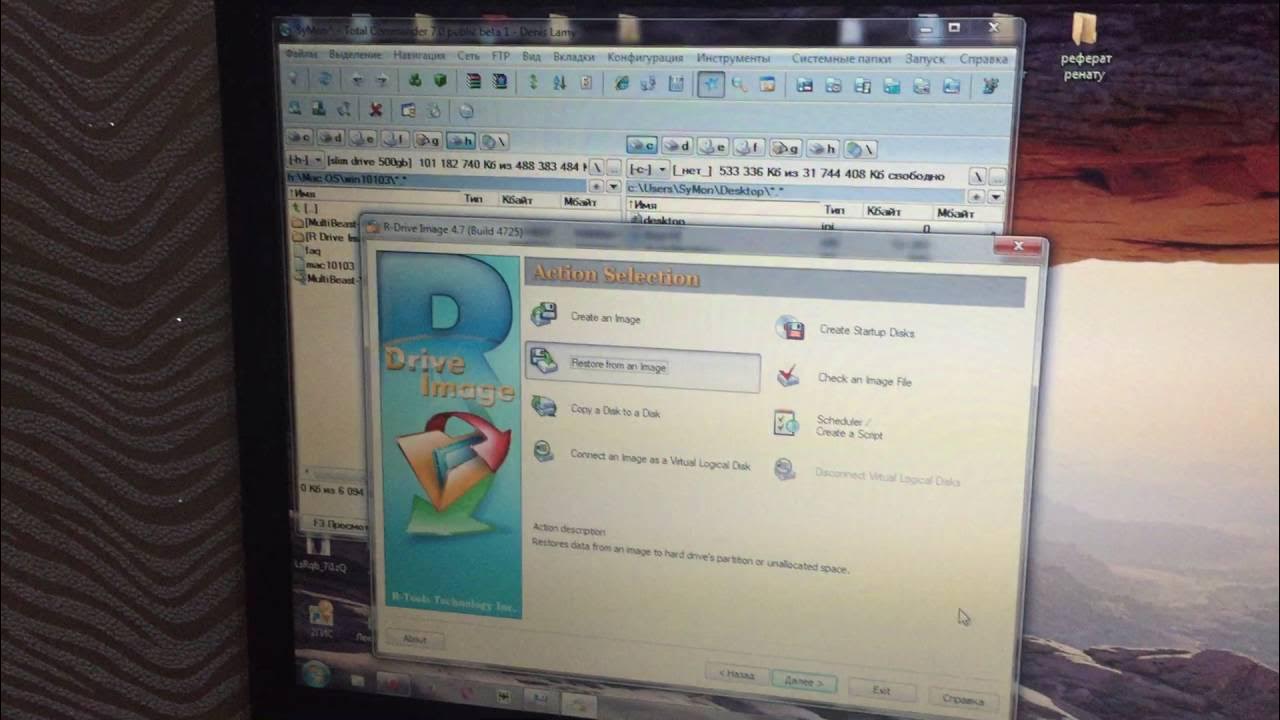Click the blue refresh arrows icon in Total Commander toolbar
1280x720 pixels.
point(324,80)
